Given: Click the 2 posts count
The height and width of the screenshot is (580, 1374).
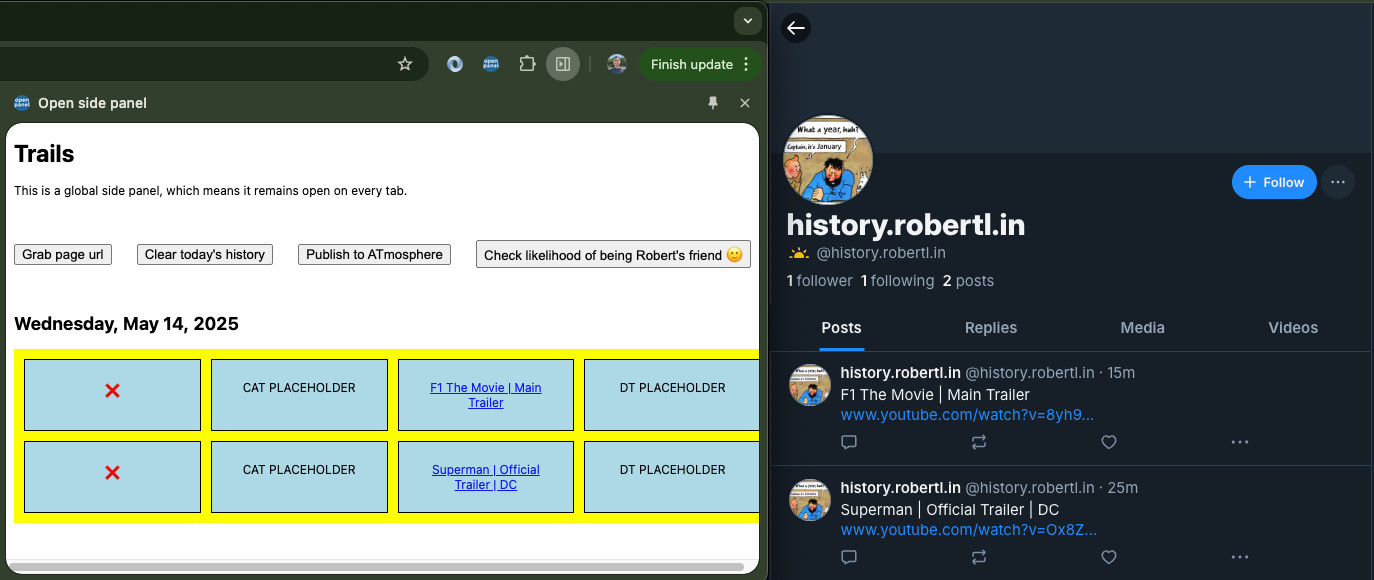Looking at the screenshot, I should [968, 281].
